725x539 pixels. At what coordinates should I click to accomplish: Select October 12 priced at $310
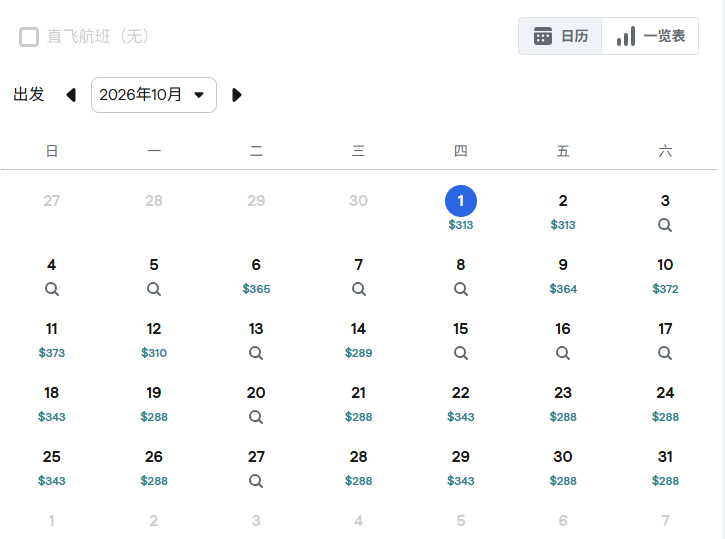click(154, 339)
